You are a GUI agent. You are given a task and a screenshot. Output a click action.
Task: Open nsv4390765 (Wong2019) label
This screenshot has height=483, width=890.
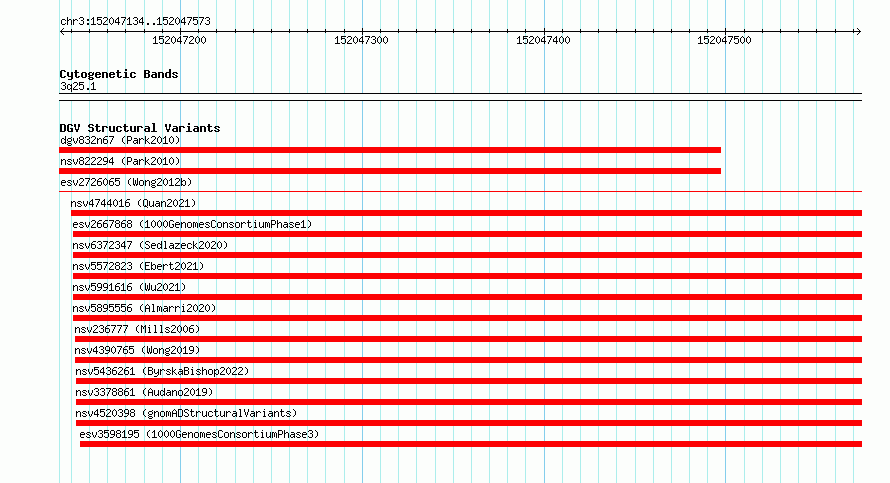point(137,350)
